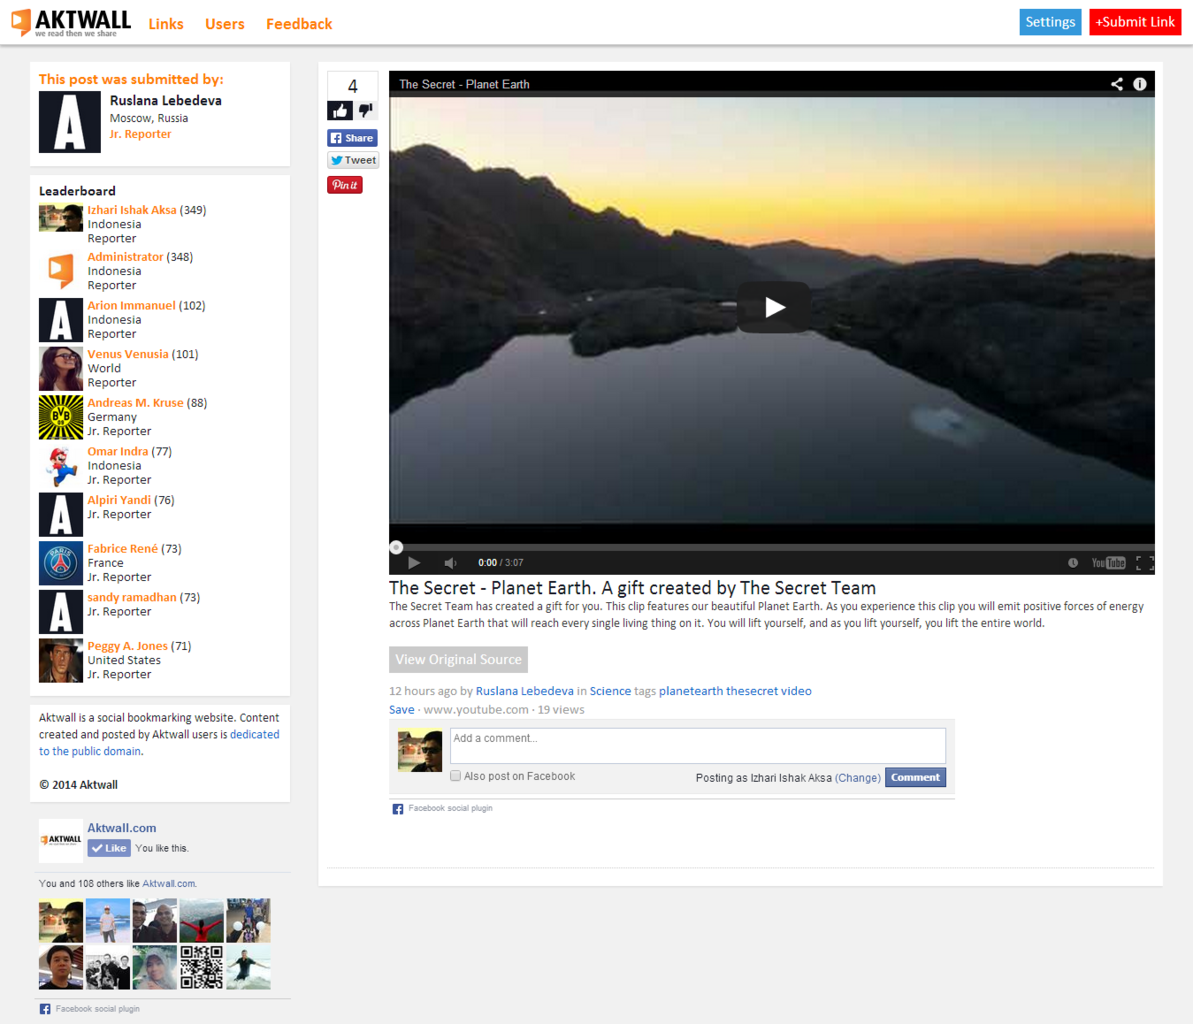Open Ruslana Lebedeva link below the video

(x=524, y=691)
